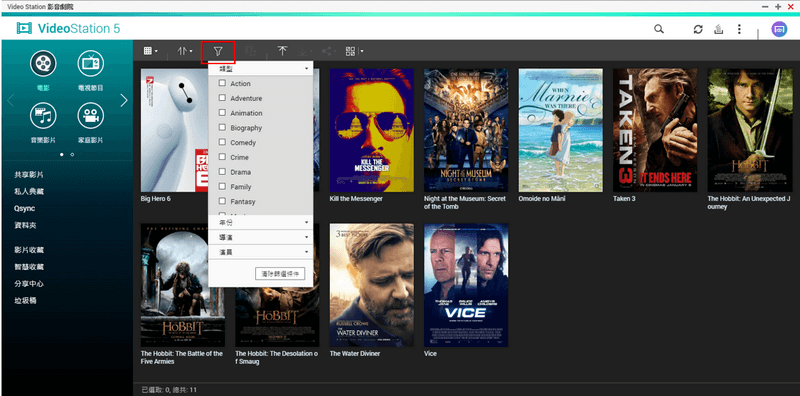This screenshot has width=800, height=396.
Task: Select the Taken 3 poster
Action: pos(655,130)
